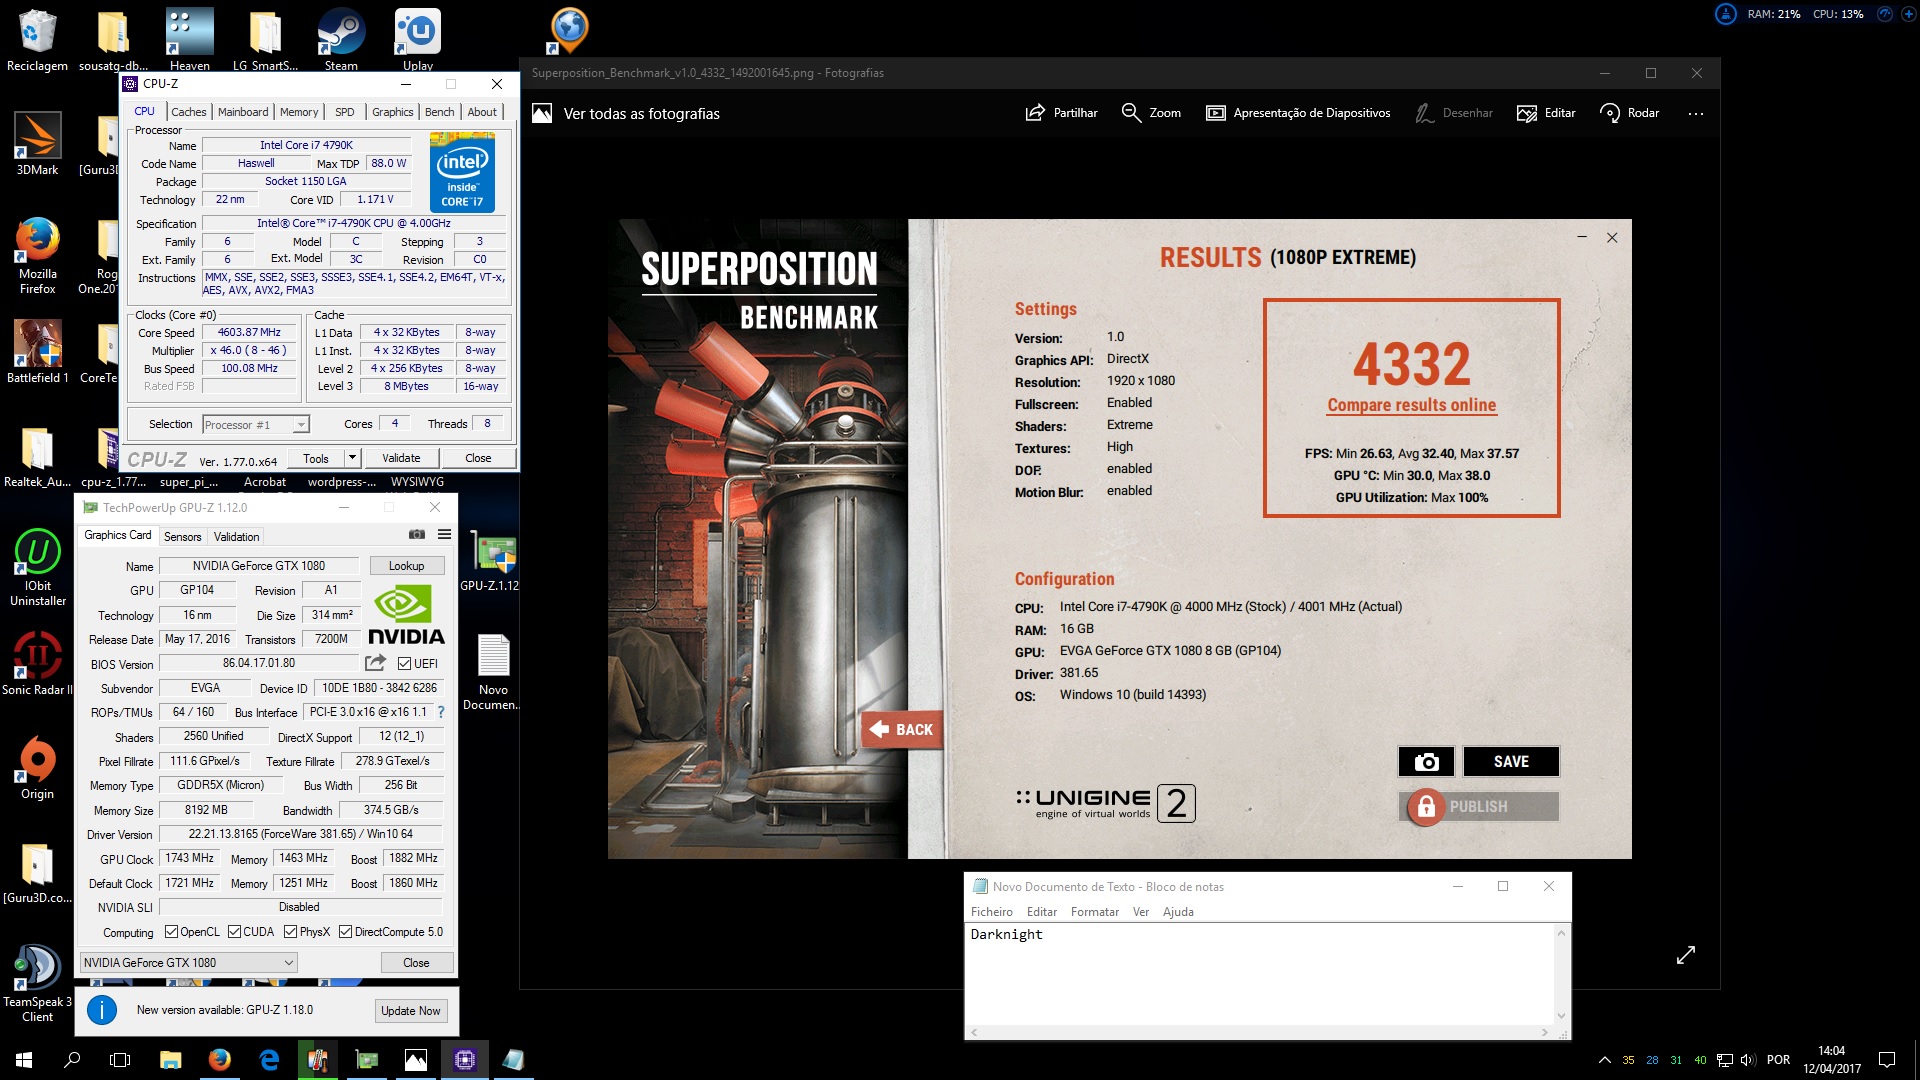Screen dimensions: 1920x1080
Task: Open the Tools dropdown arrow in CPU-Z
Action: coord(352,458)
